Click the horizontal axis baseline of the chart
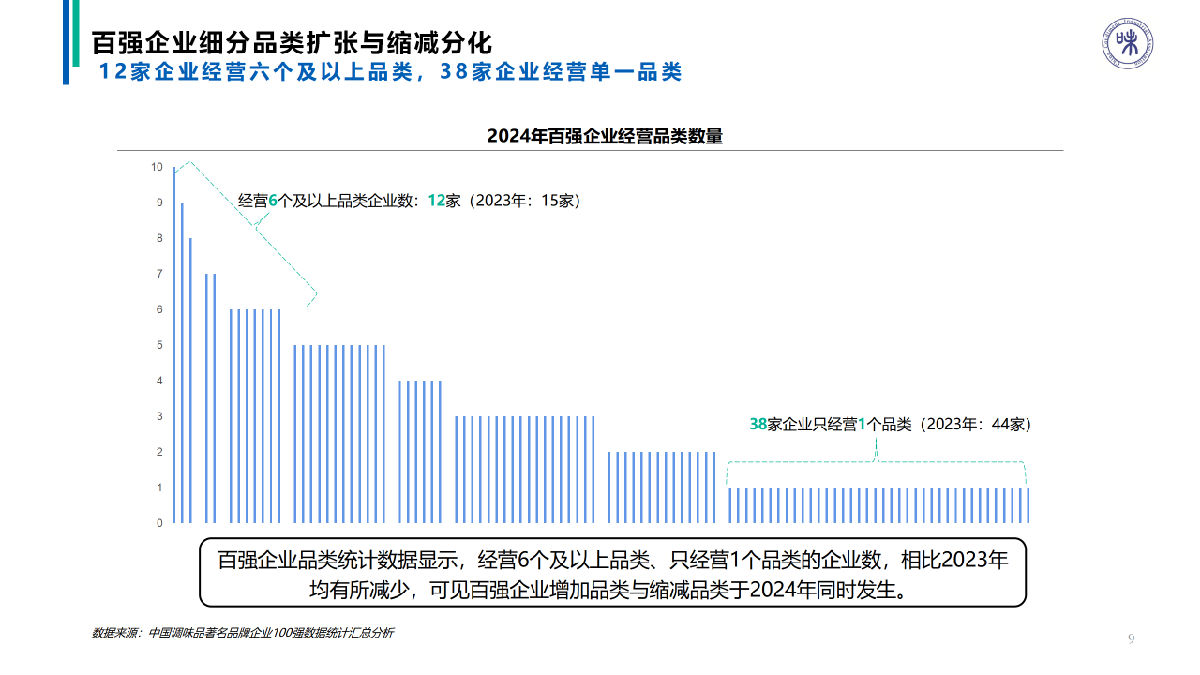1200x675 pixels. coord(600,521)
